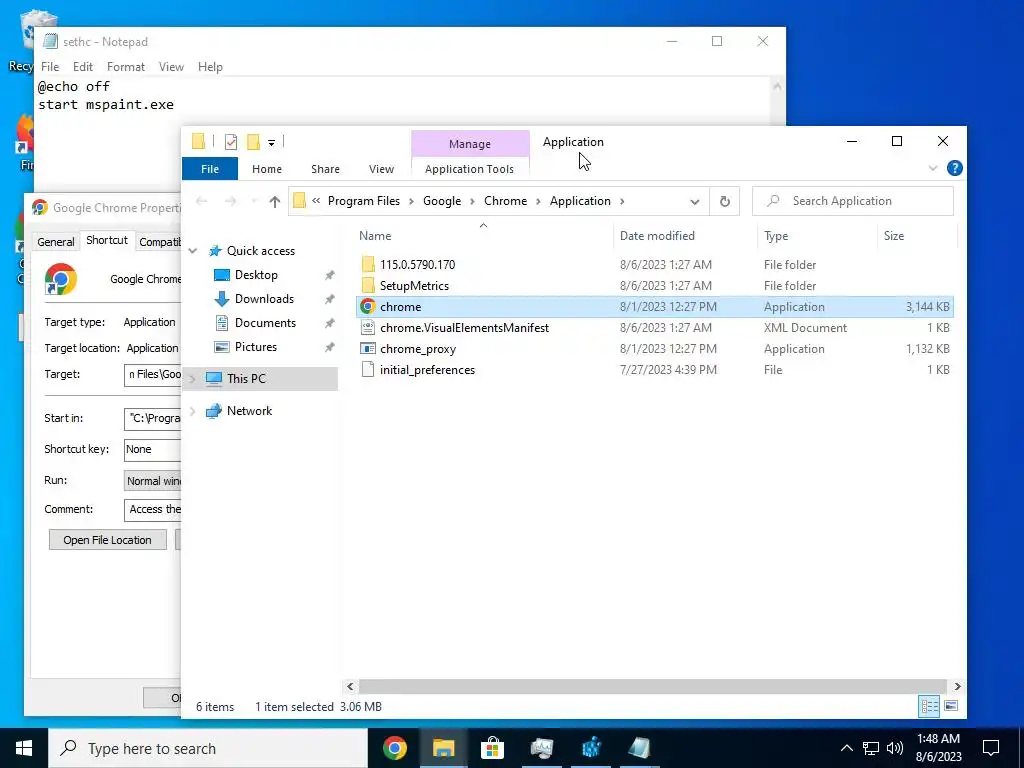Open Microsoft Store from taskbar
This screenshot has width=1024, height=768.
[492, 748]
